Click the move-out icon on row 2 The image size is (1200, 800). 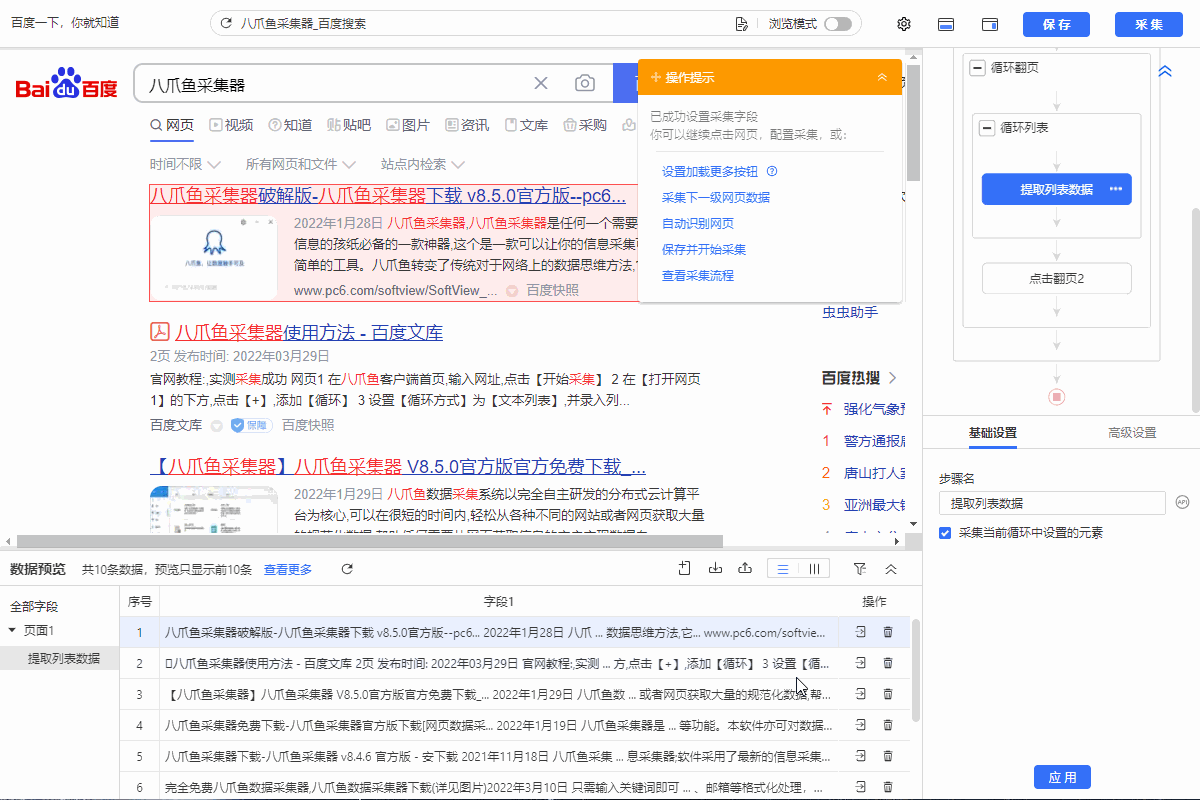(861, 663)
